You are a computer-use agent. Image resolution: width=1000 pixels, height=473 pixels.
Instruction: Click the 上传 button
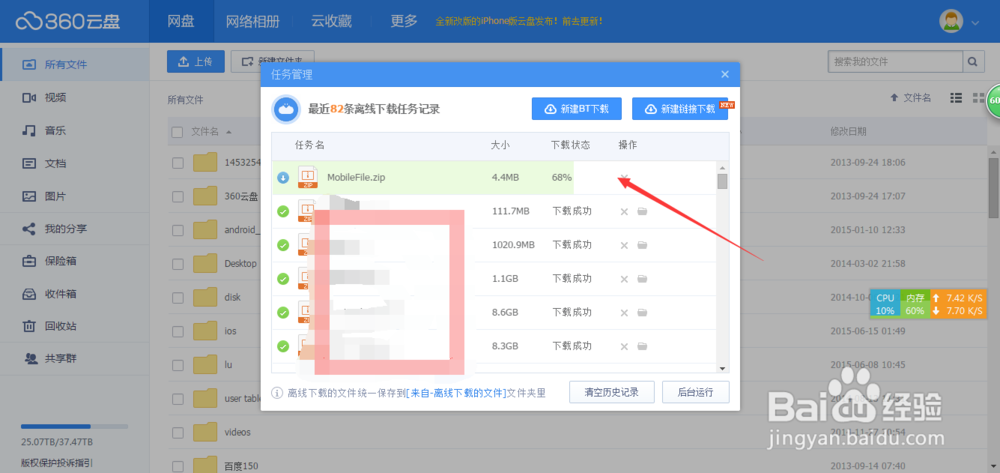pyautogui.click(x=196, y=61)
